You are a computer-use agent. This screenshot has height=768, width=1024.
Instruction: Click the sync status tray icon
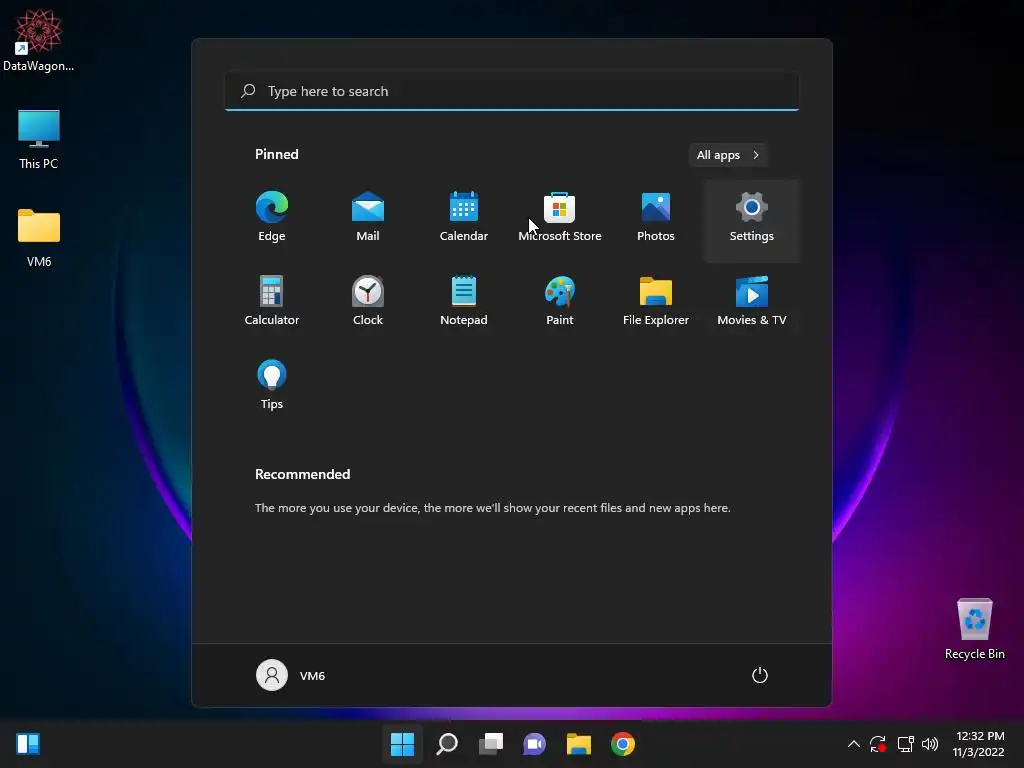point(878,744)
